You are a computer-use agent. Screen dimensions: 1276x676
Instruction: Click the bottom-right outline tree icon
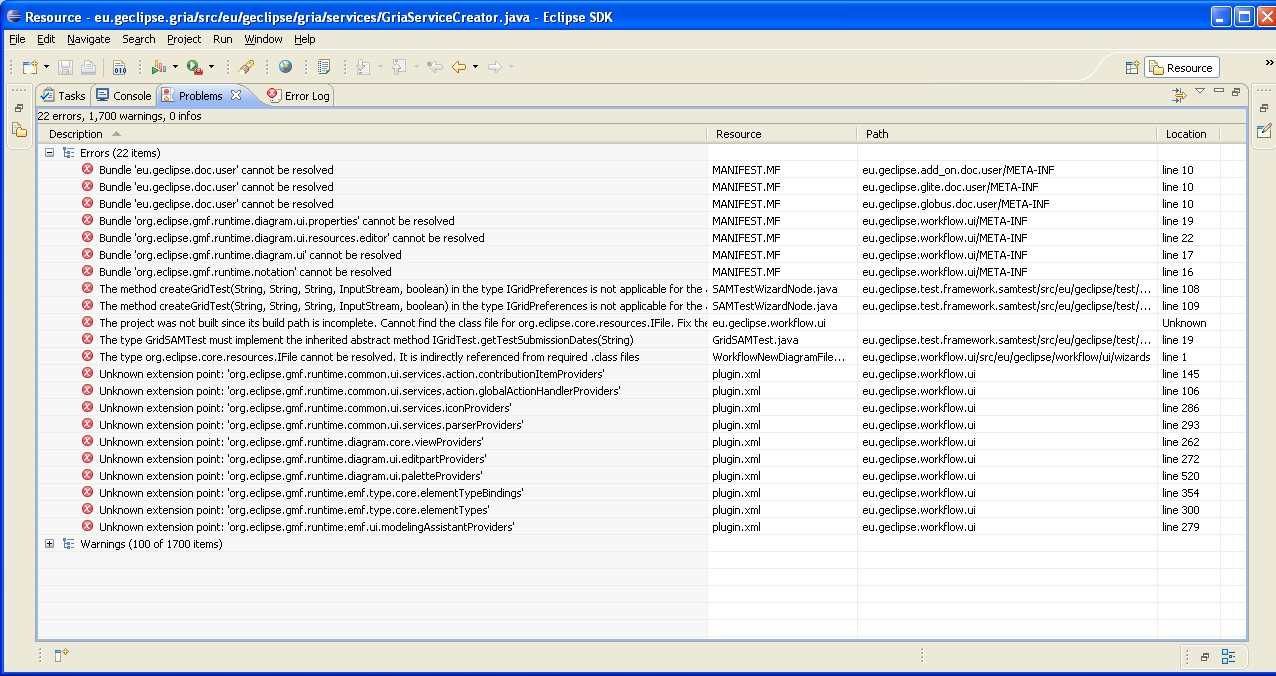click(x=1229, y=657)
